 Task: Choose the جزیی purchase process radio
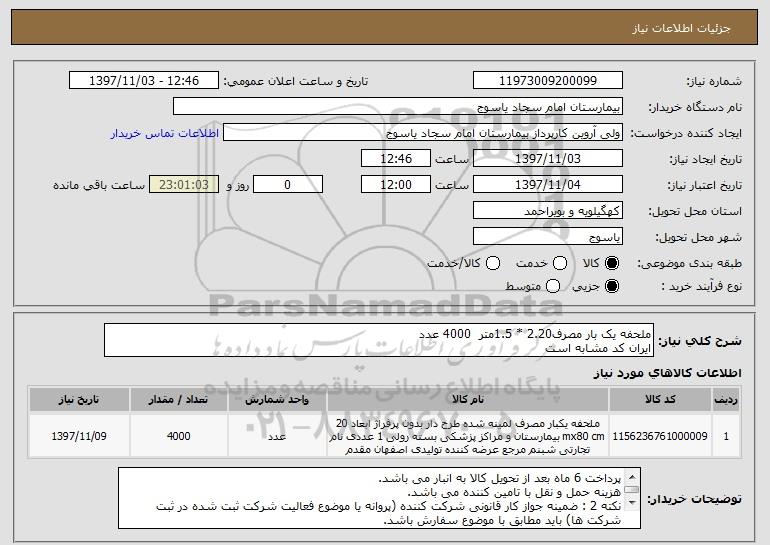pyautogui.click(x=612, y=286)
